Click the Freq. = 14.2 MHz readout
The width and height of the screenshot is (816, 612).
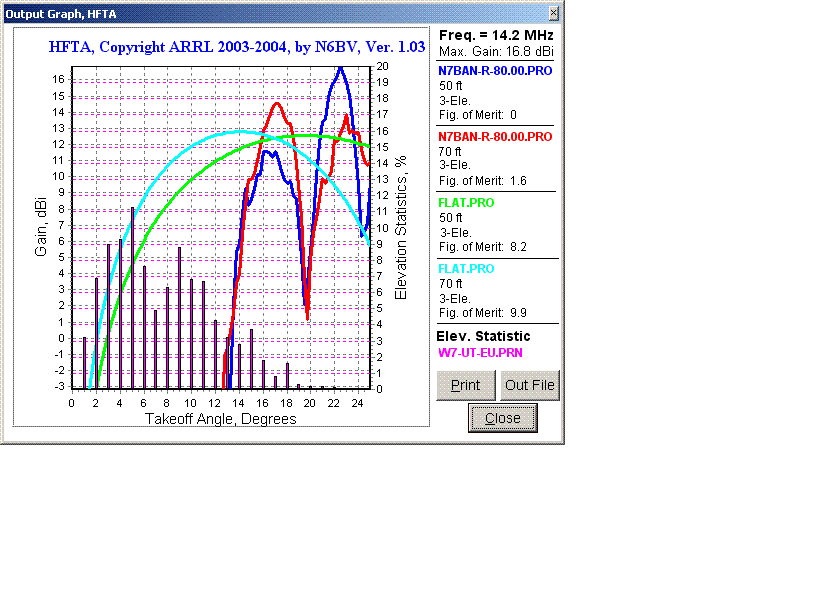(497, 35)
